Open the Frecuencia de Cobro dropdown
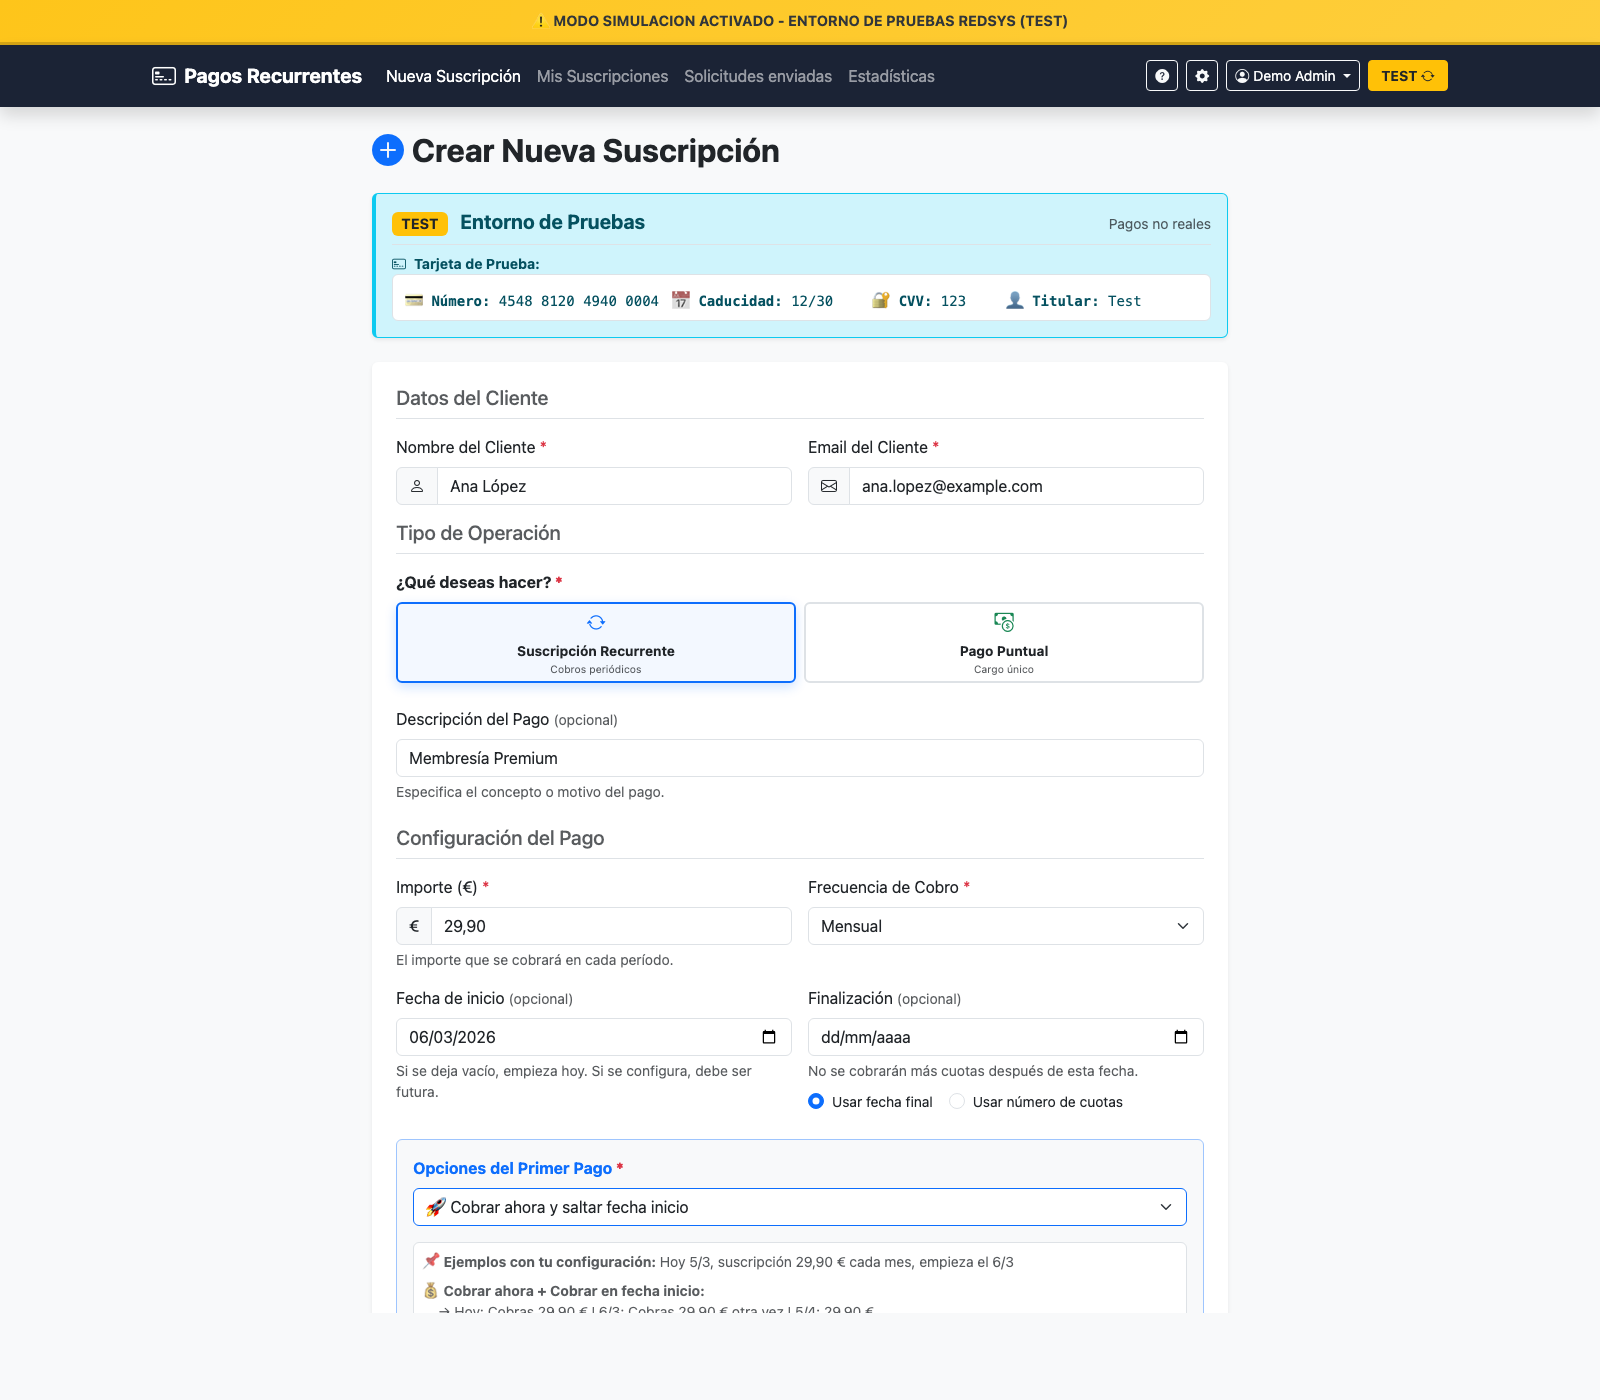This screenshot has width=1600, height=1400. (1005, 926)
